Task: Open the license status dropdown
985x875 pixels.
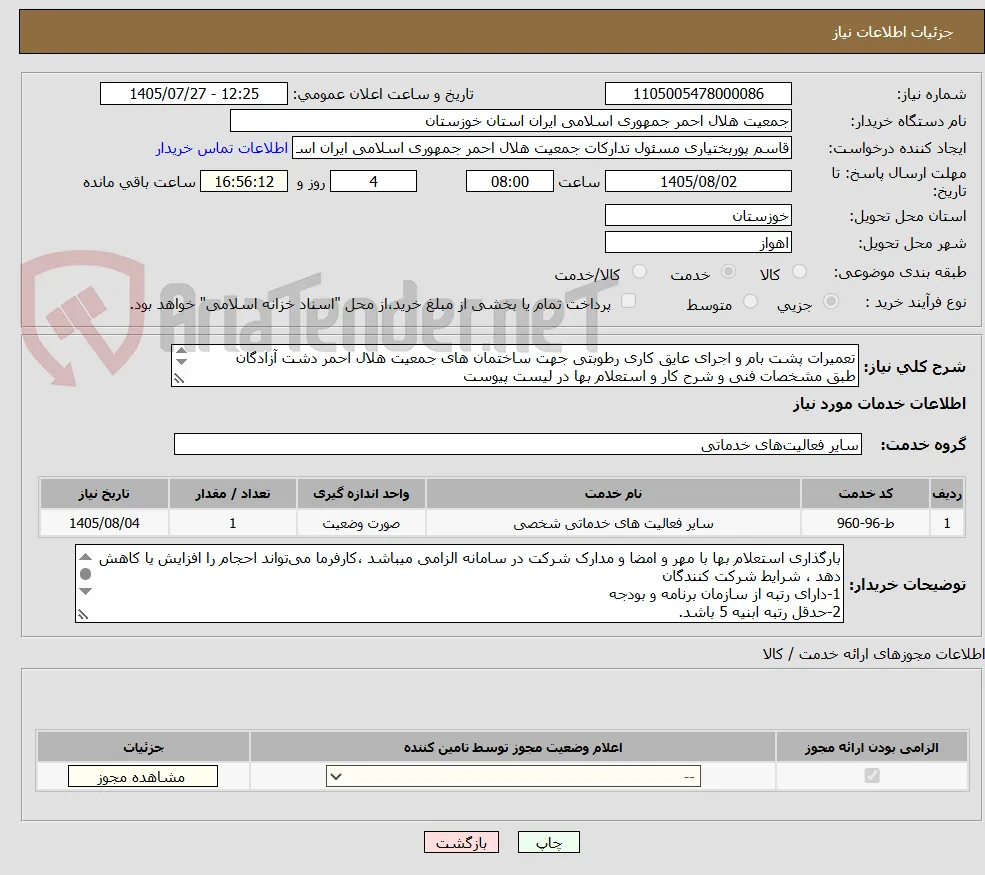Action: coord(513,776)
